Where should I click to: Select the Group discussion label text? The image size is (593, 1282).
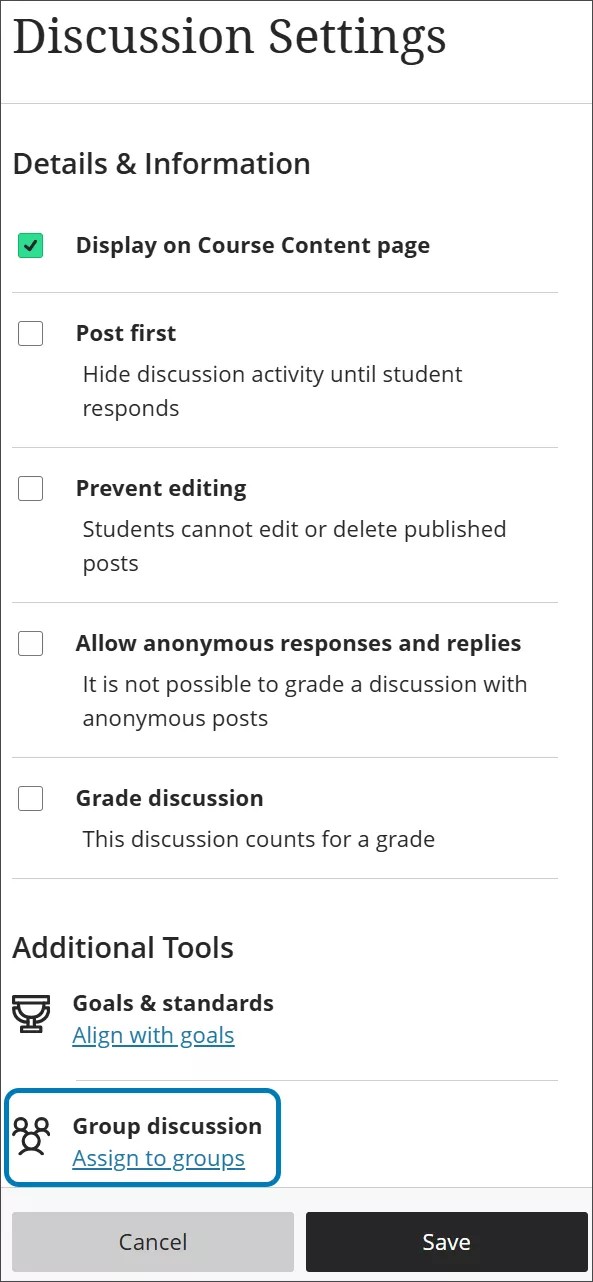[x=167, y=1126]
